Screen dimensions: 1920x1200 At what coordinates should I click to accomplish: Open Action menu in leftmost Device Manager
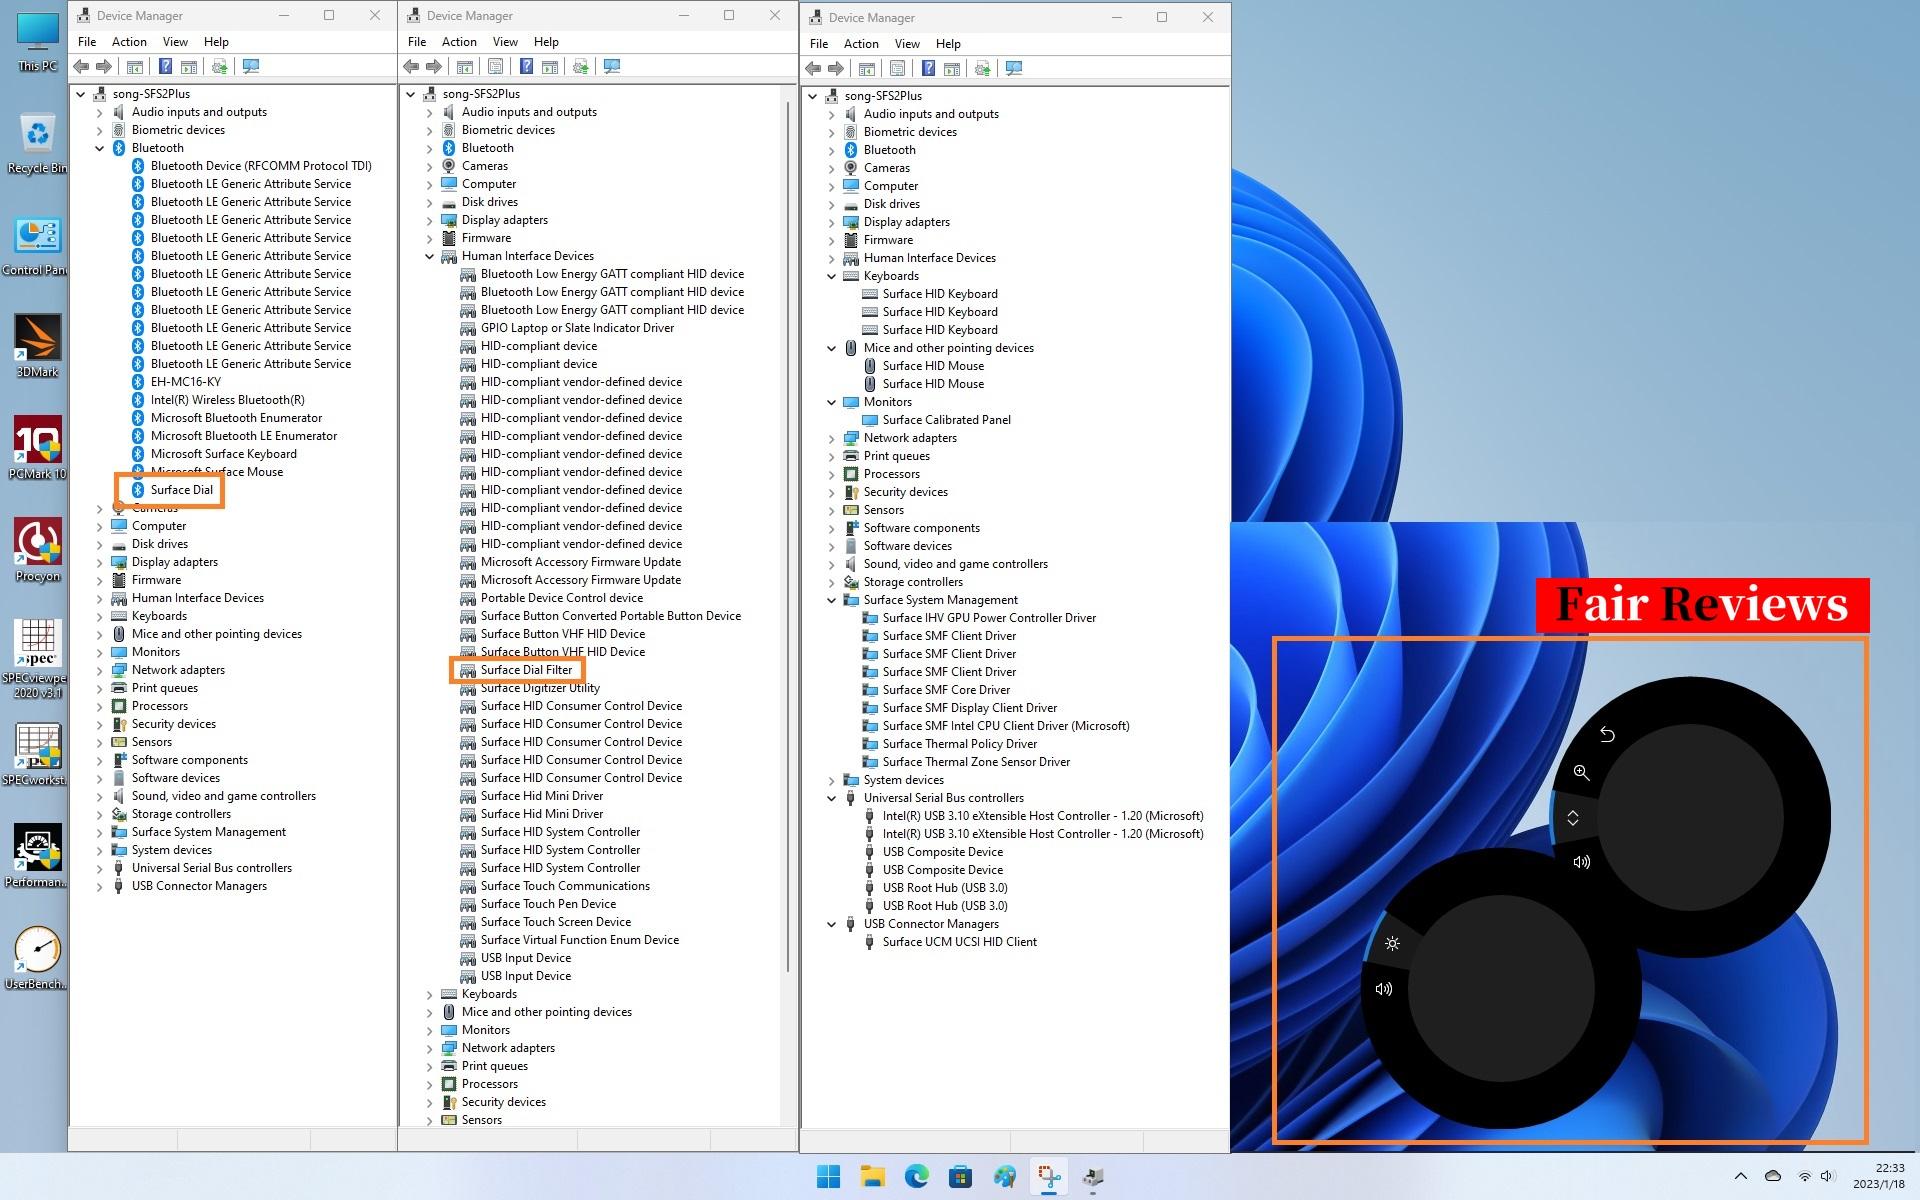pos(128,42)
